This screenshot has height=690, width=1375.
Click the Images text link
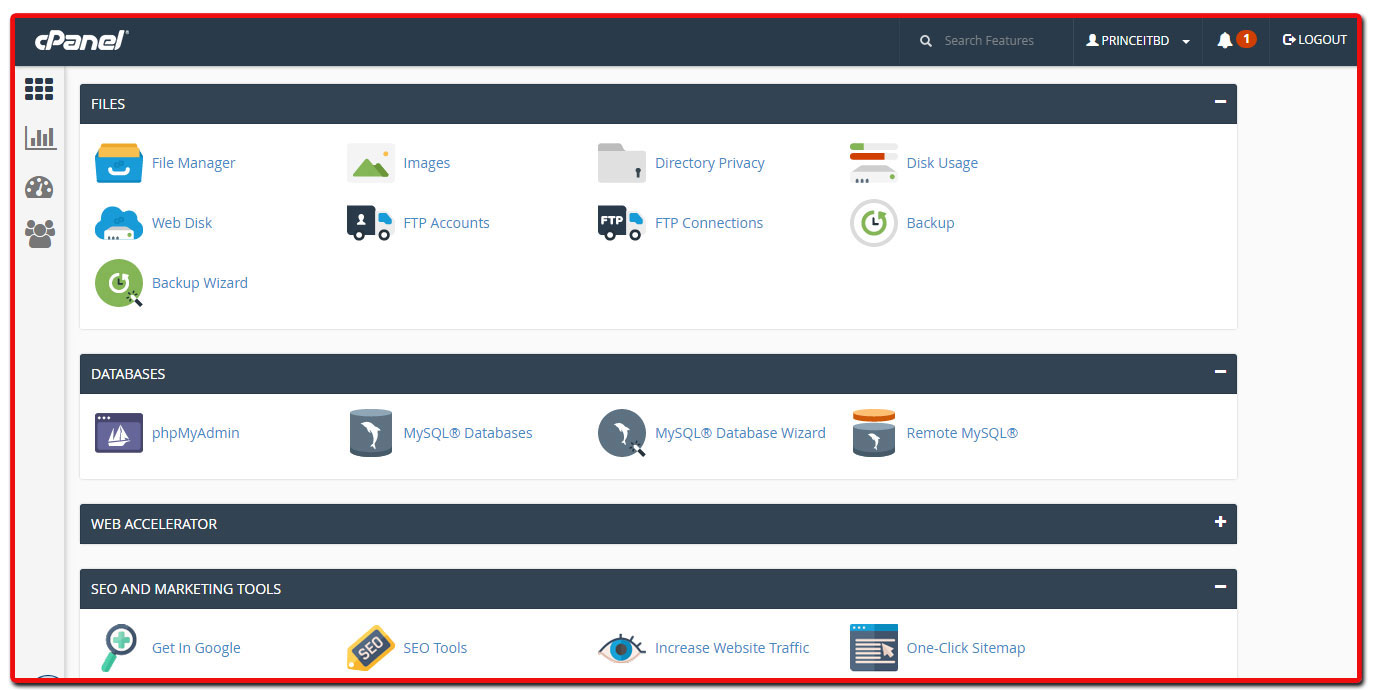[x=427, y=163]
